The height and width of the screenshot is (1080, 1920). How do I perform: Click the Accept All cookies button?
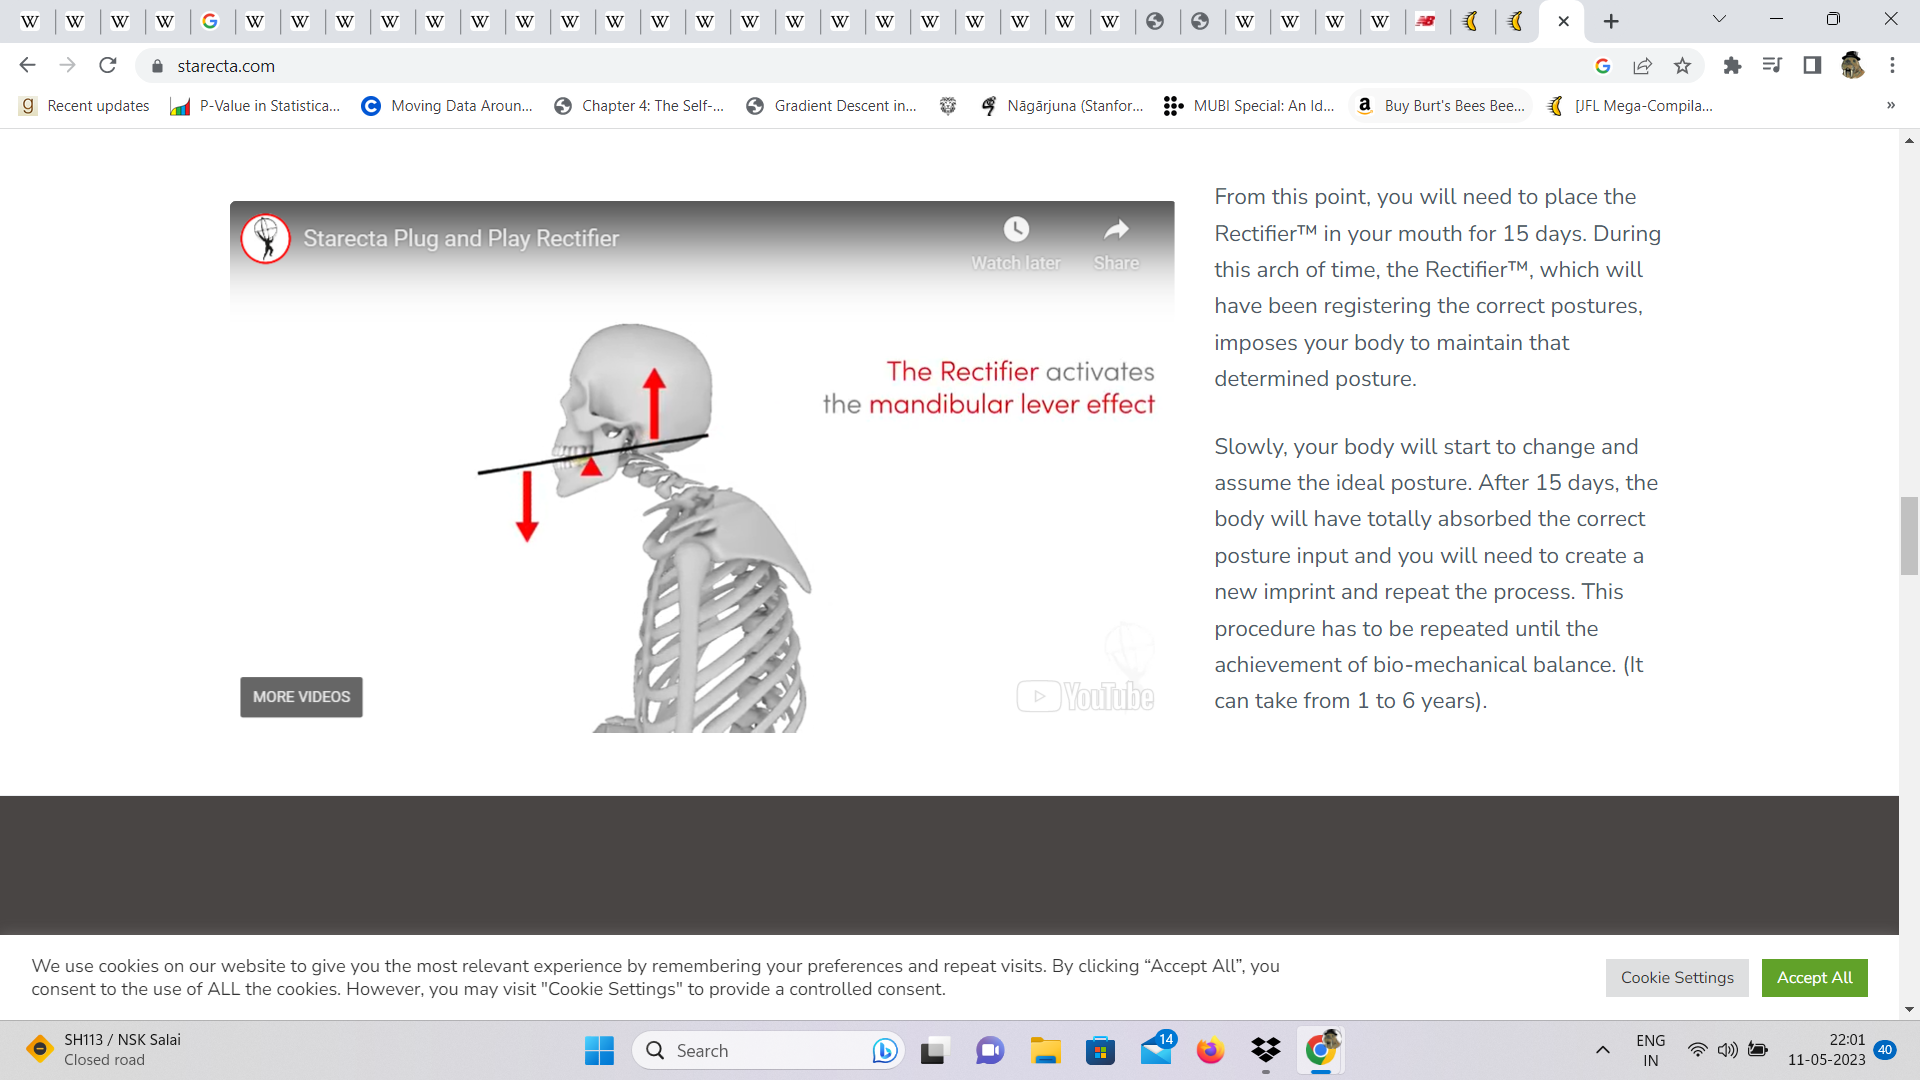click(x=1815, y=978)
